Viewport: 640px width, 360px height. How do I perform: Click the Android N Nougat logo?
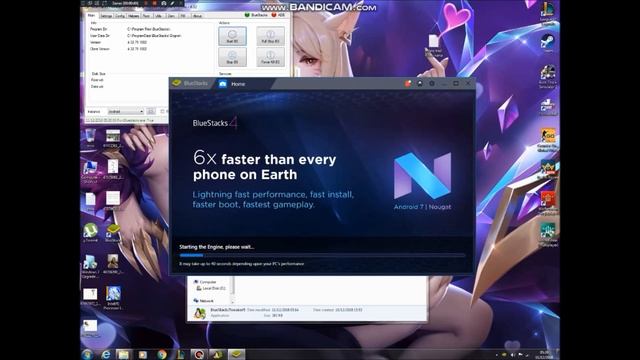pyautogui.click(x=422, y=176)
